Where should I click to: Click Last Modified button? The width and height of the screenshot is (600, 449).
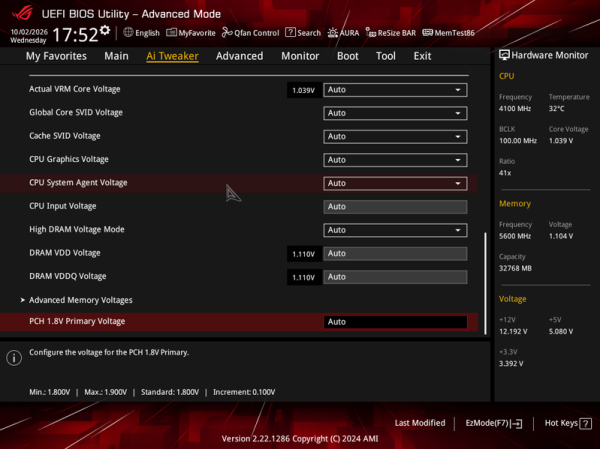(x=420, y=423)
